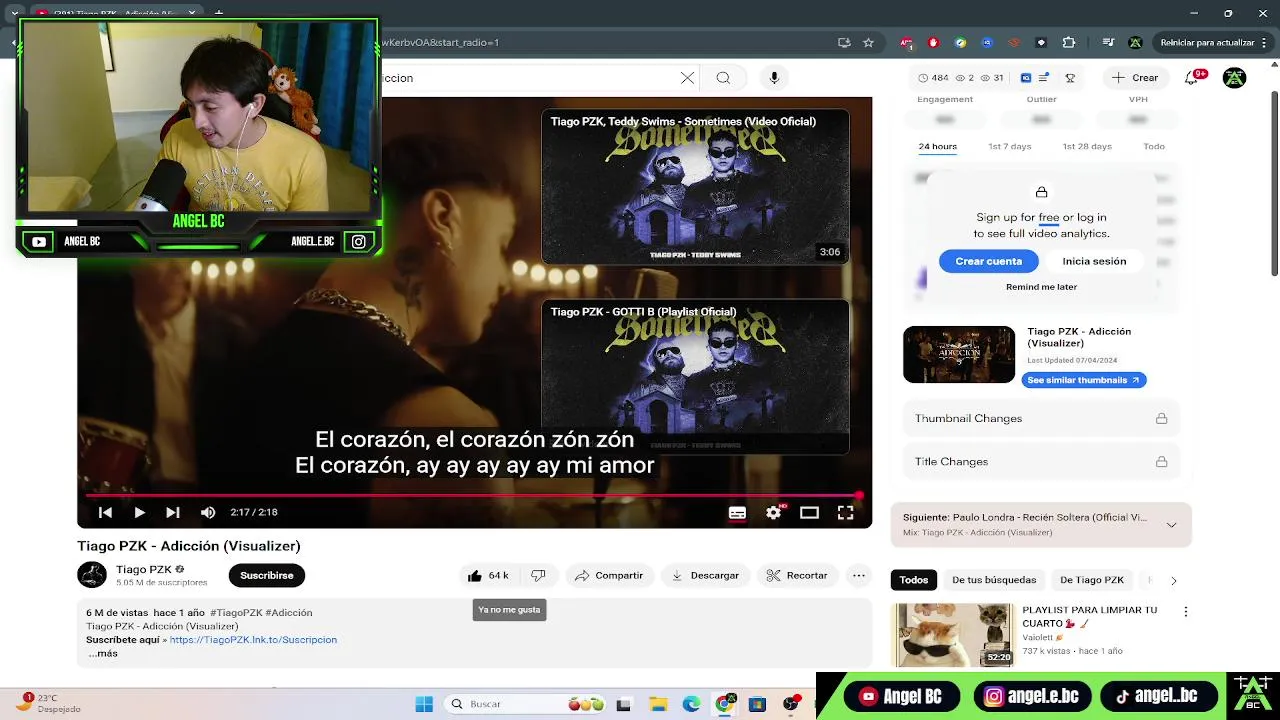
Task: Select the 1st 28 days analytics tab
Action: [x=1087, y=147]
